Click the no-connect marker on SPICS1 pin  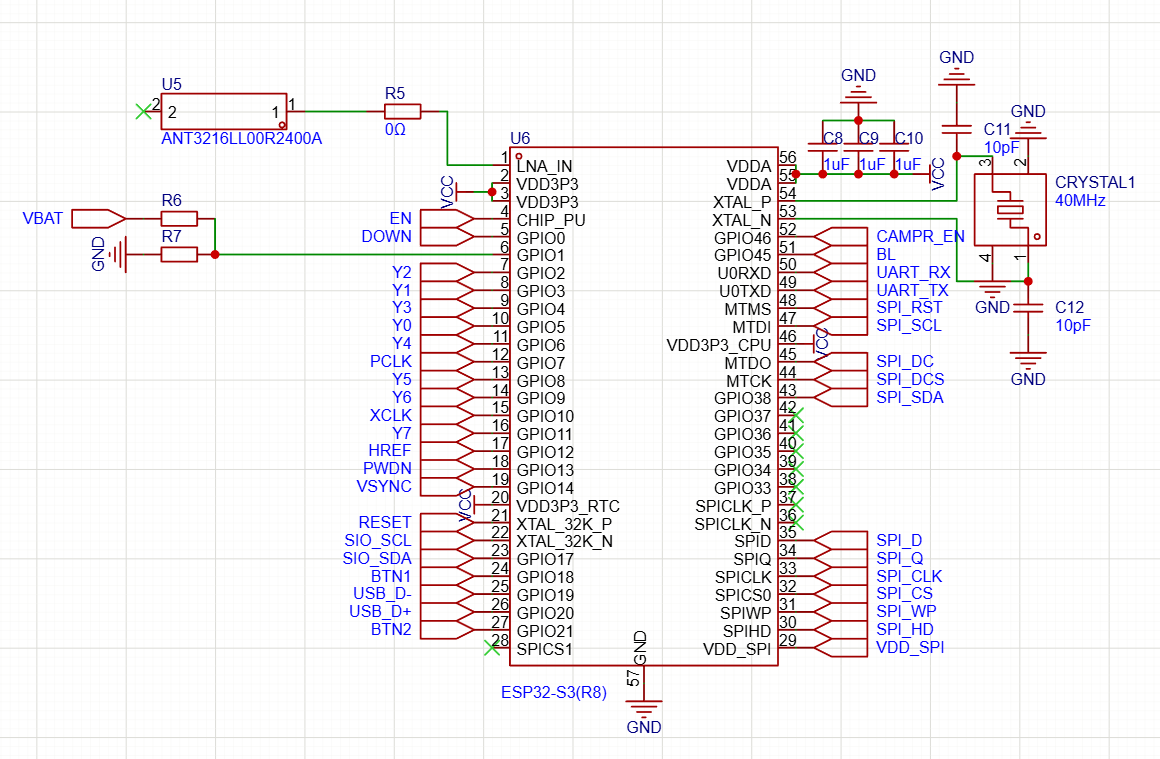pos(491,647)
